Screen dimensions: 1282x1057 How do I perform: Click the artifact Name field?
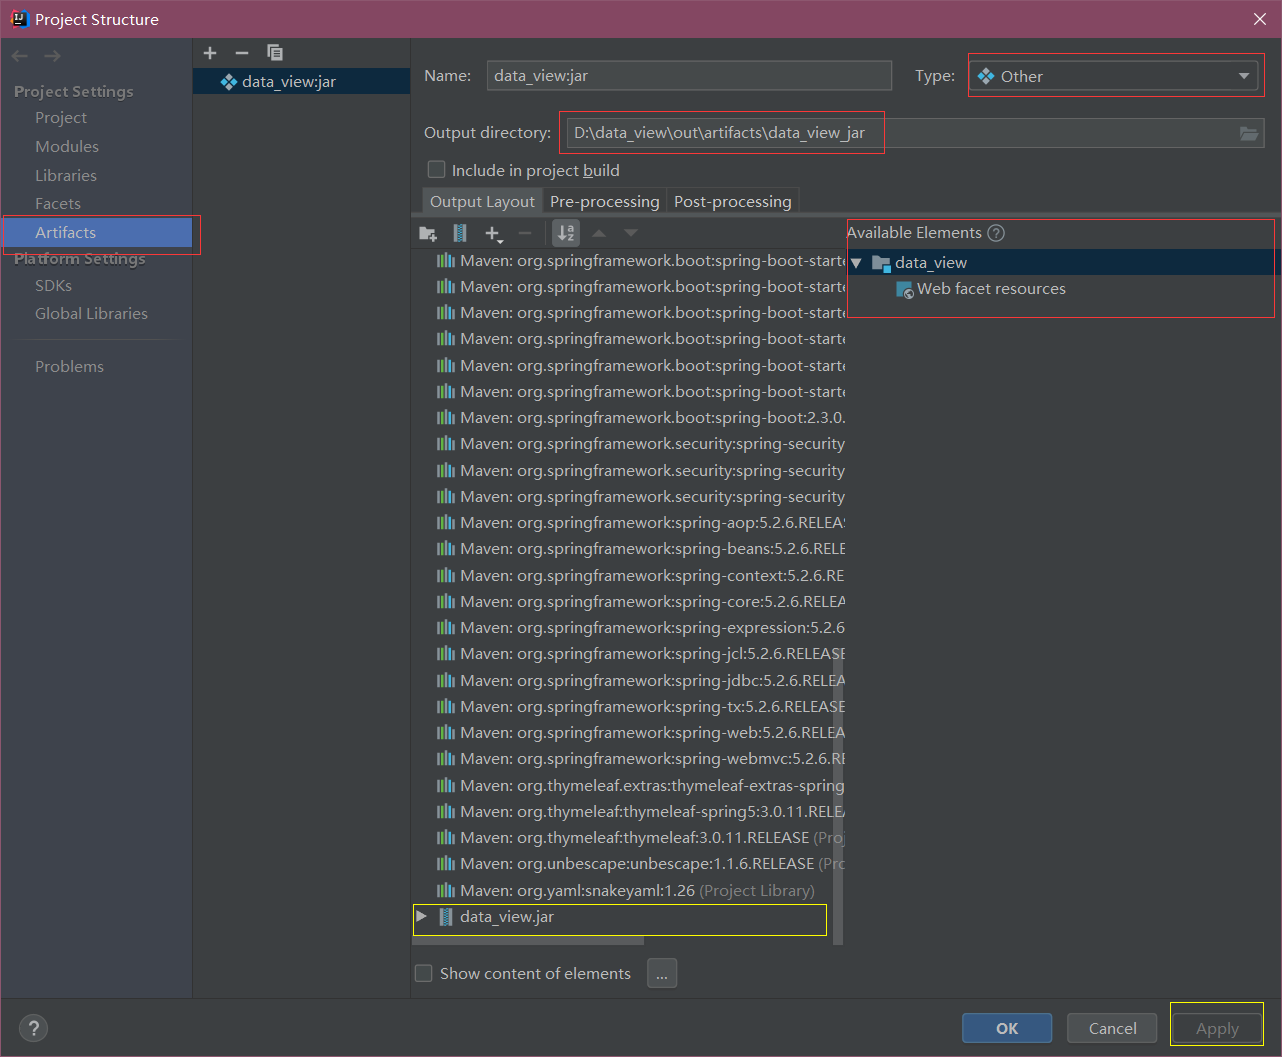pos(689,76)
